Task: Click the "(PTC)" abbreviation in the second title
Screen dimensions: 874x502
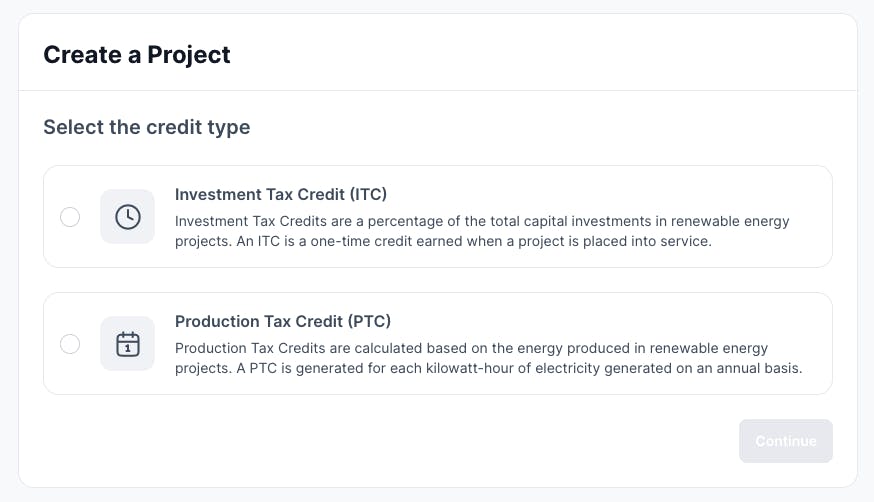Action: click(368, 321)
